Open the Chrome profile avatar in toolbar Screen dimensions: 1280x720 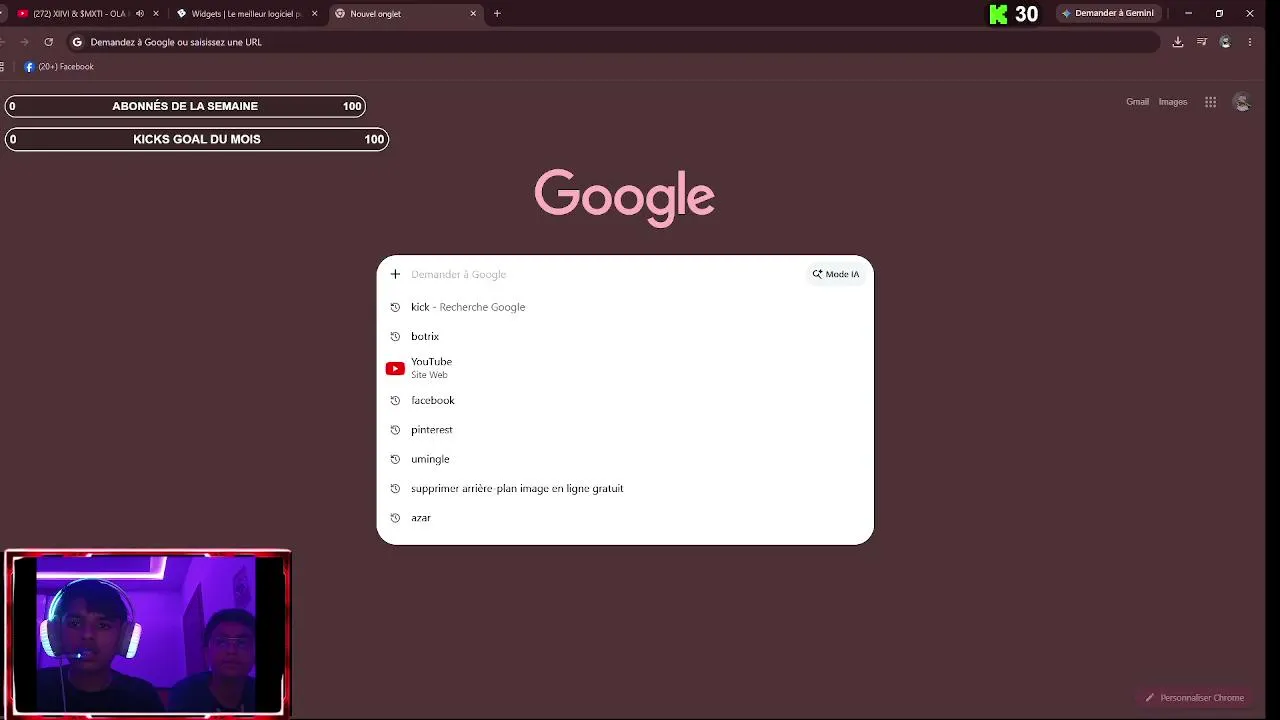pos(1225,42)
